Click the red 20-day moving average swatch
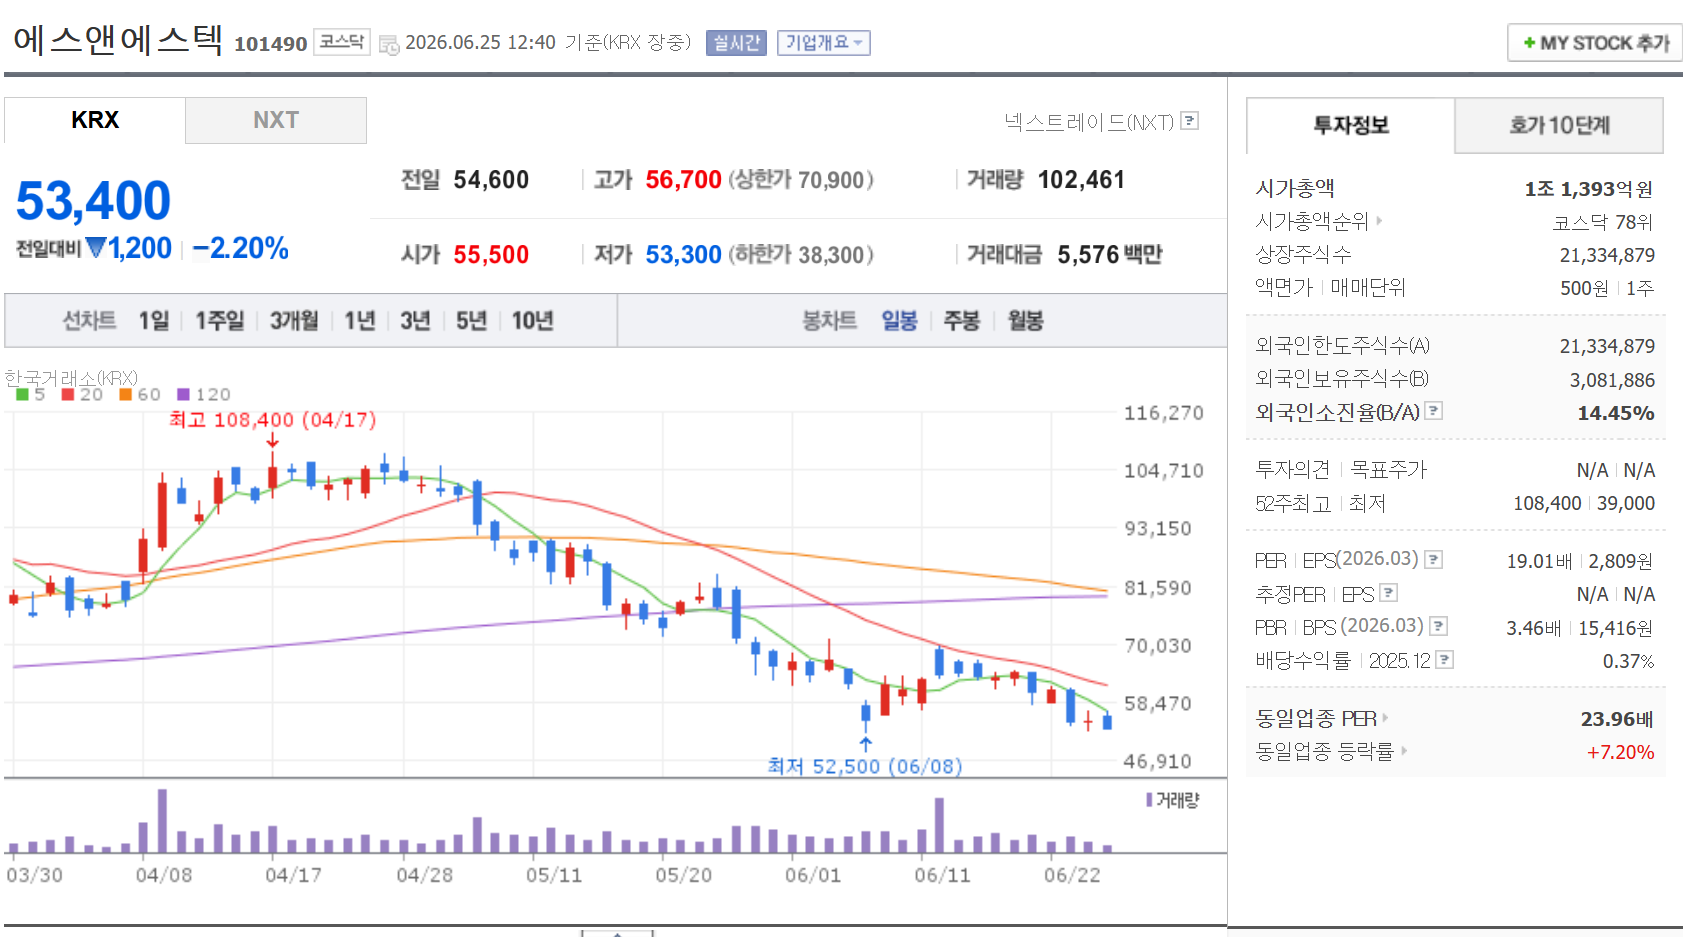 pos(68,394)
